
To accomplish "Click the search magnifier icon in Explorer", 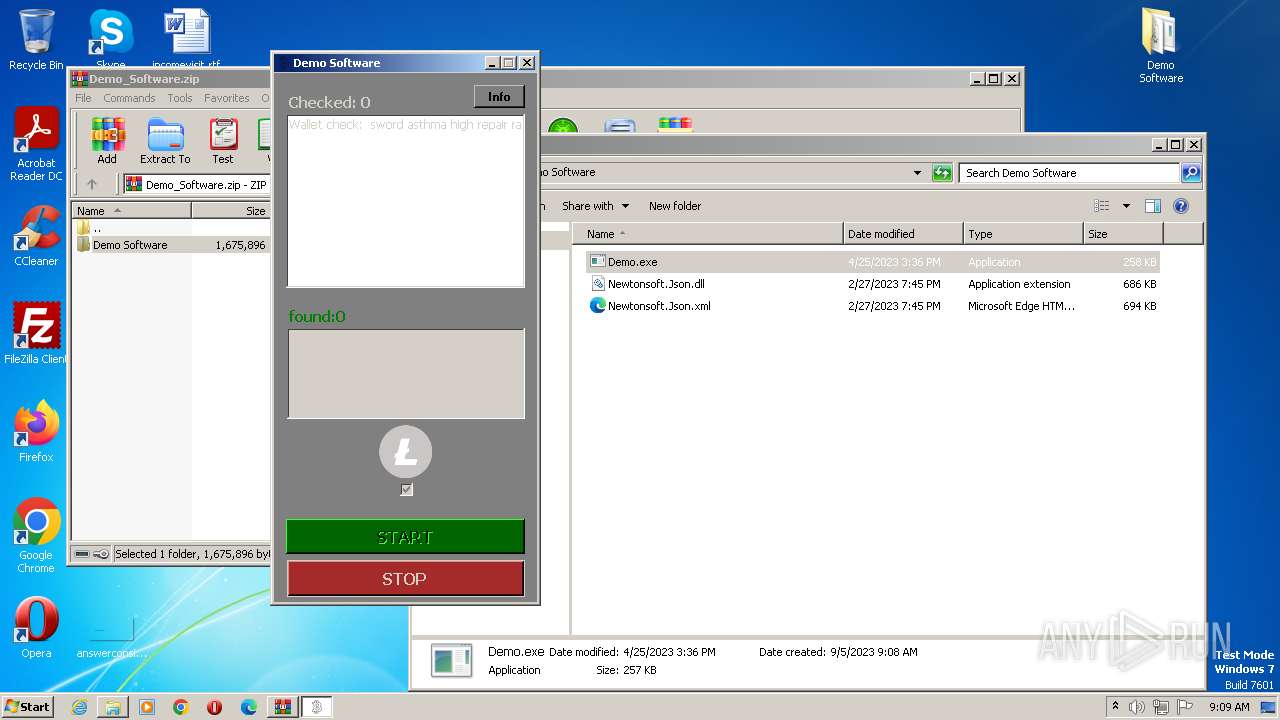I will [1191, 173].
